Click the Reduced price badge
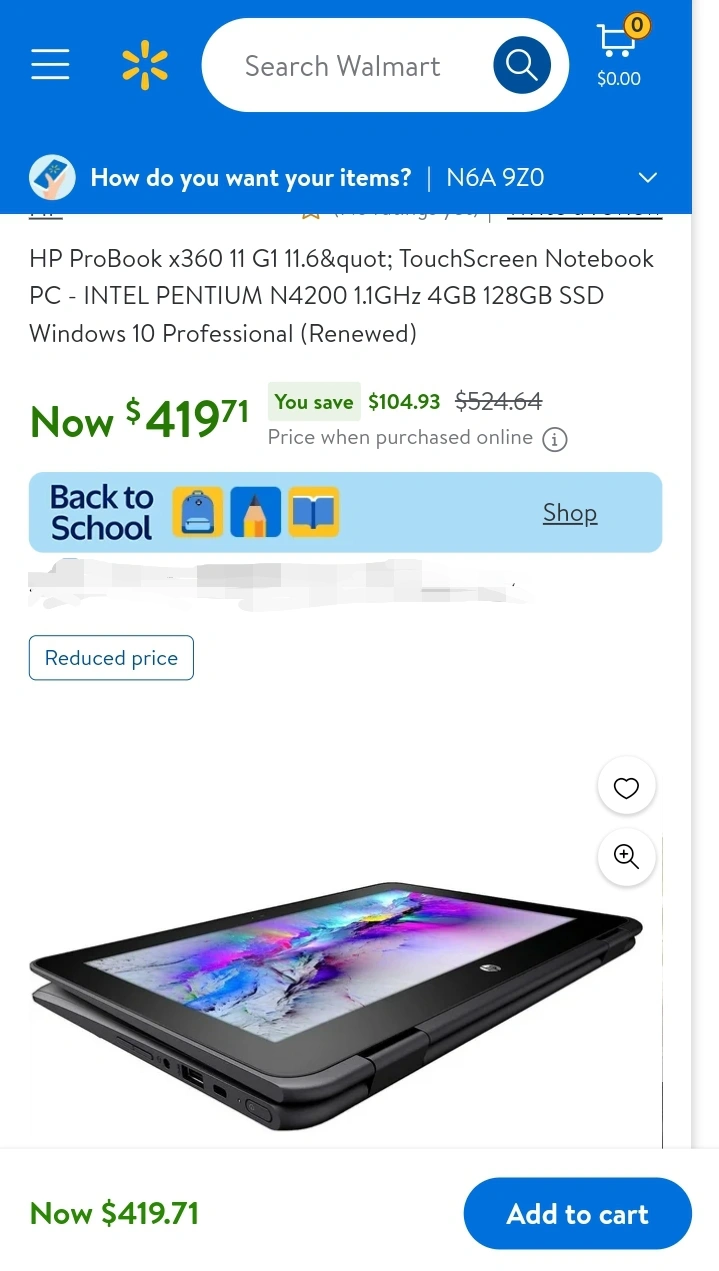Image resolution: width=719 pixels, height=1271 pixels. point(111,658)
